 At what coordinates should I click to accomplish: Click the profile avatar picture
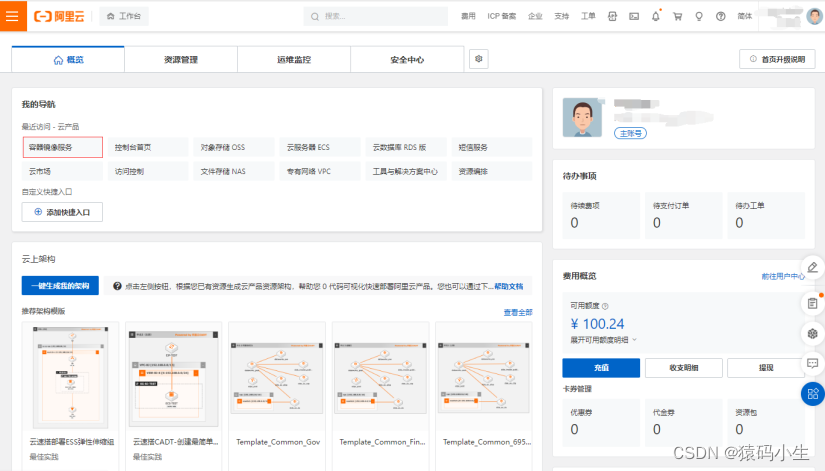[x=582, y=117]
